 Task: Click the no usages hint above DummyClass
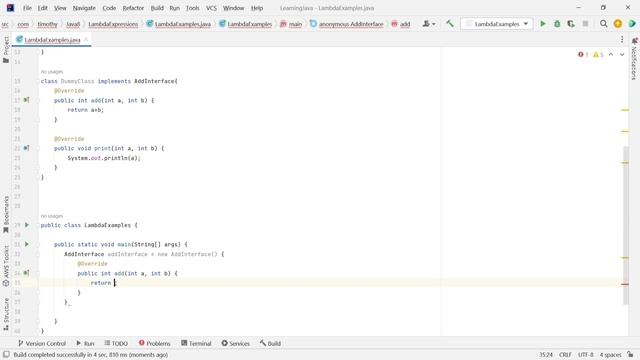pos(52,72)
